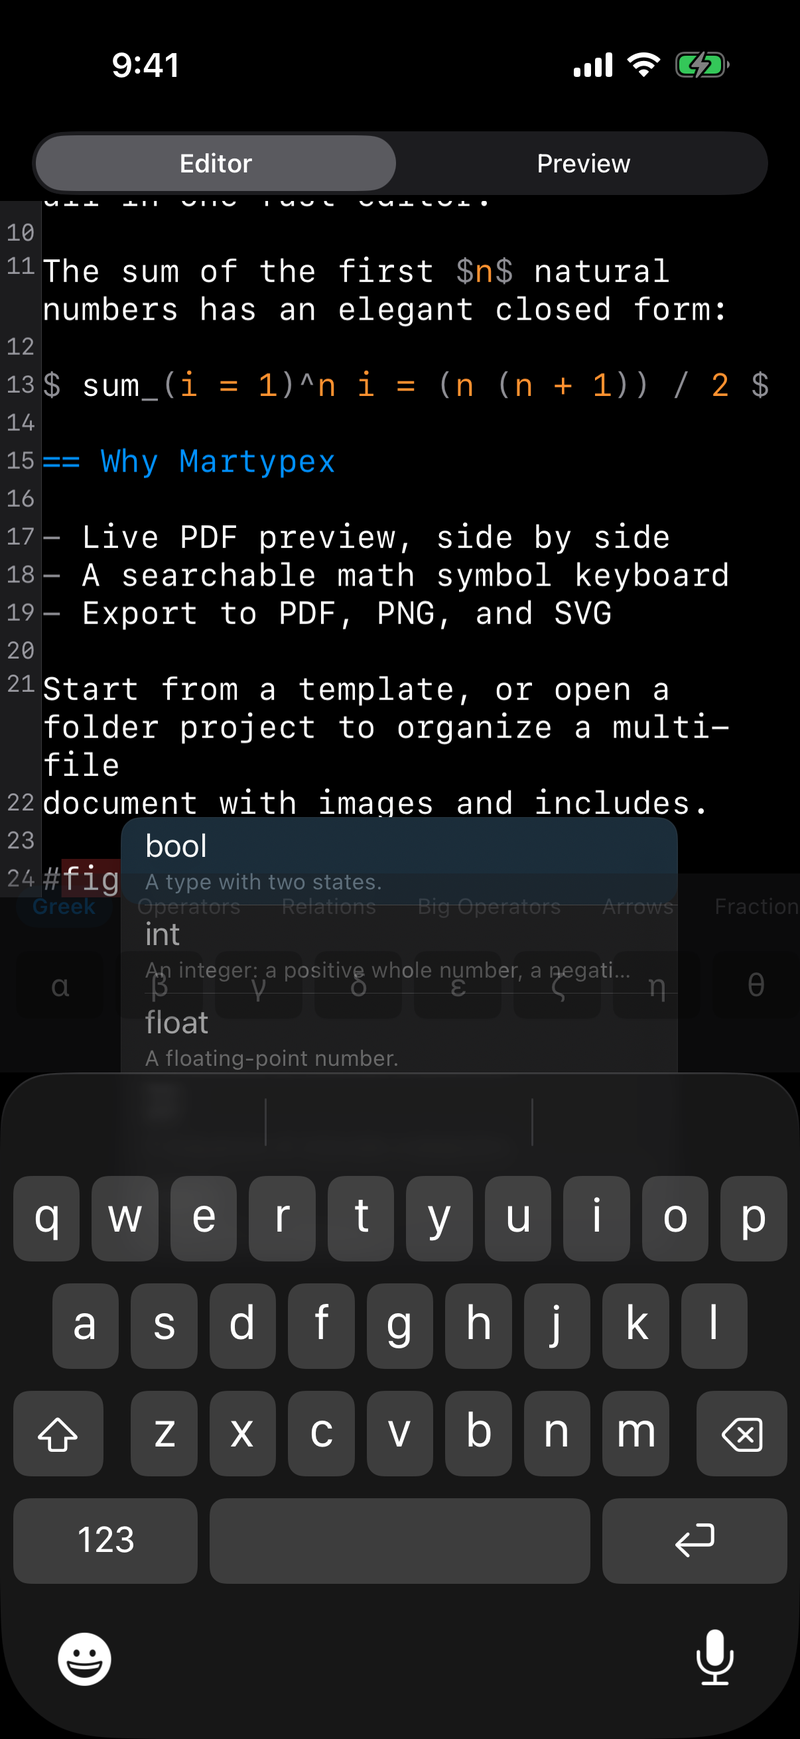Tap the j key

(x=557, y=1326)
